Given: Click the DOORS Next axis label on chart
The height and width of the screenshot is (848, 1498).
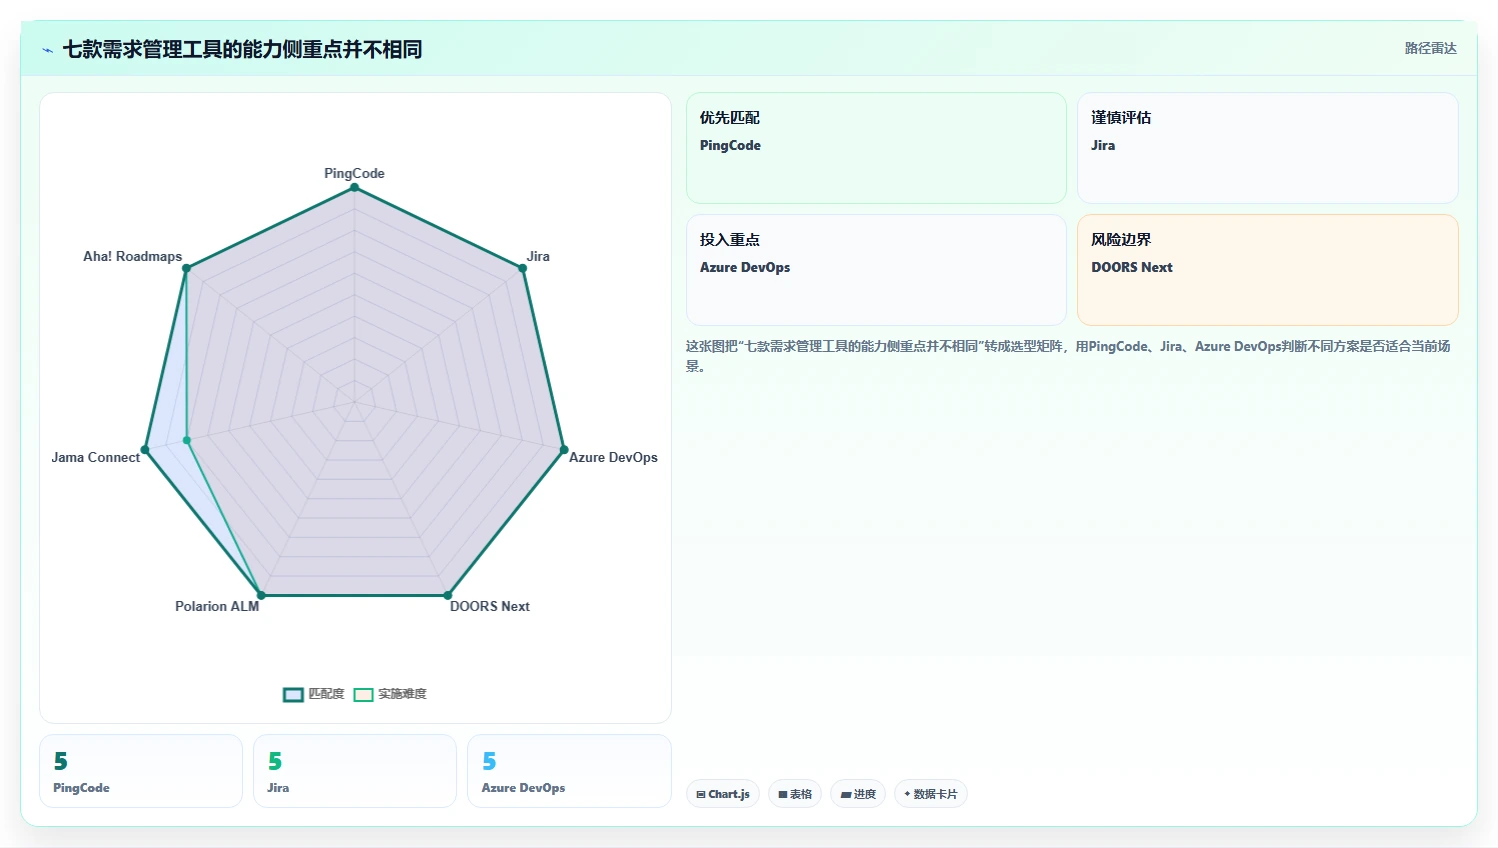Looking at the screenshot, I should (490, 607).
